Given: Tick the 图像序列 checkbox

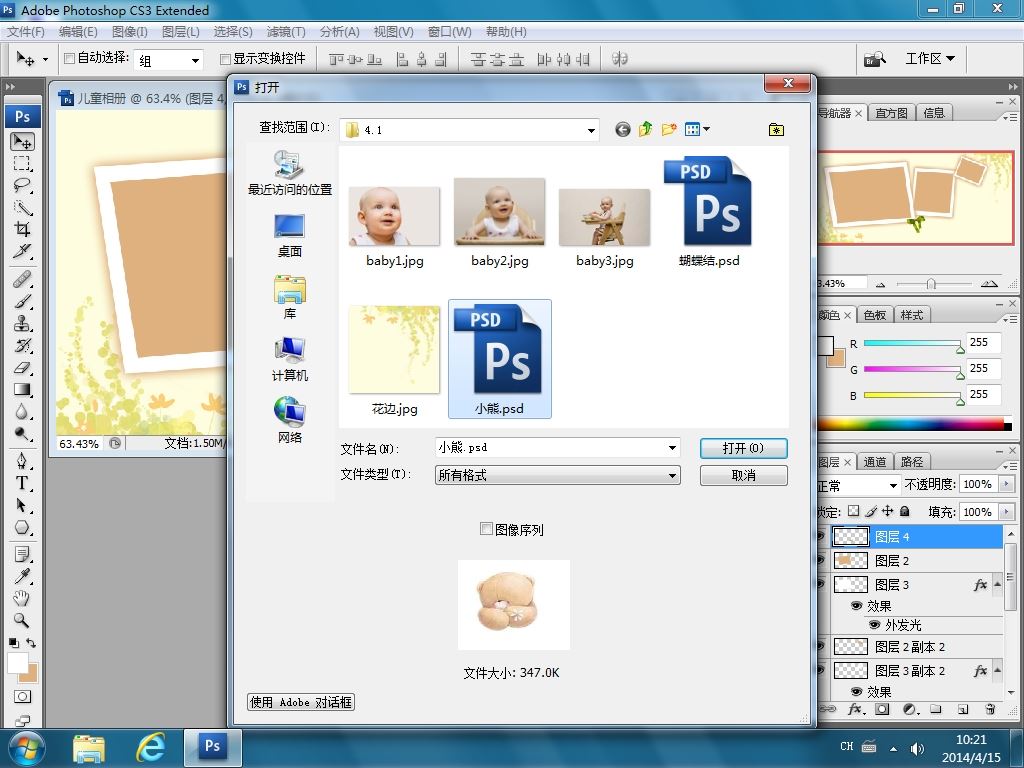Looking at the screenshot, I should coord(486,529).
